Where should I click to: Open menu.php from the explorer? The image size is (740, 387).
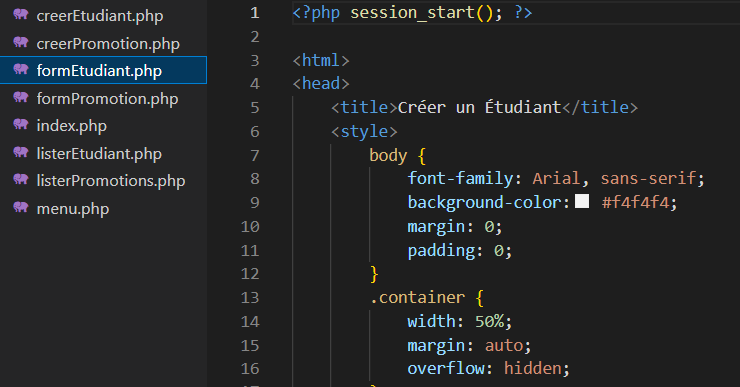pos(103,208)
